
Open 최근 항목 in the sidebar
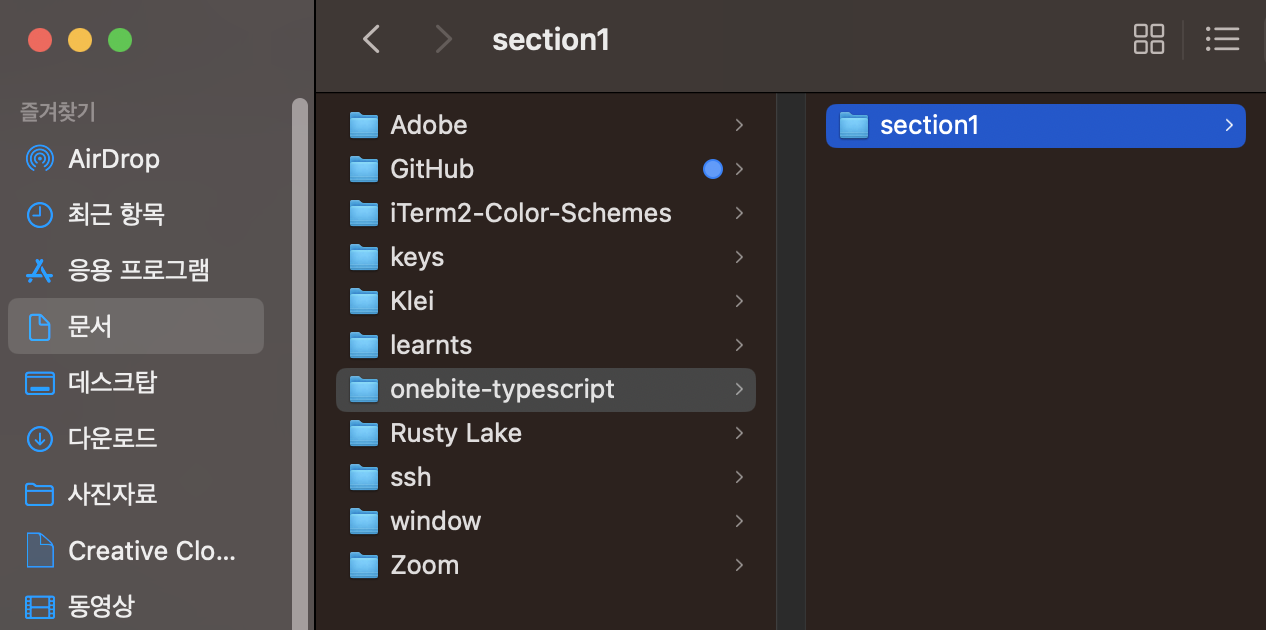click(x=136, y=214)
